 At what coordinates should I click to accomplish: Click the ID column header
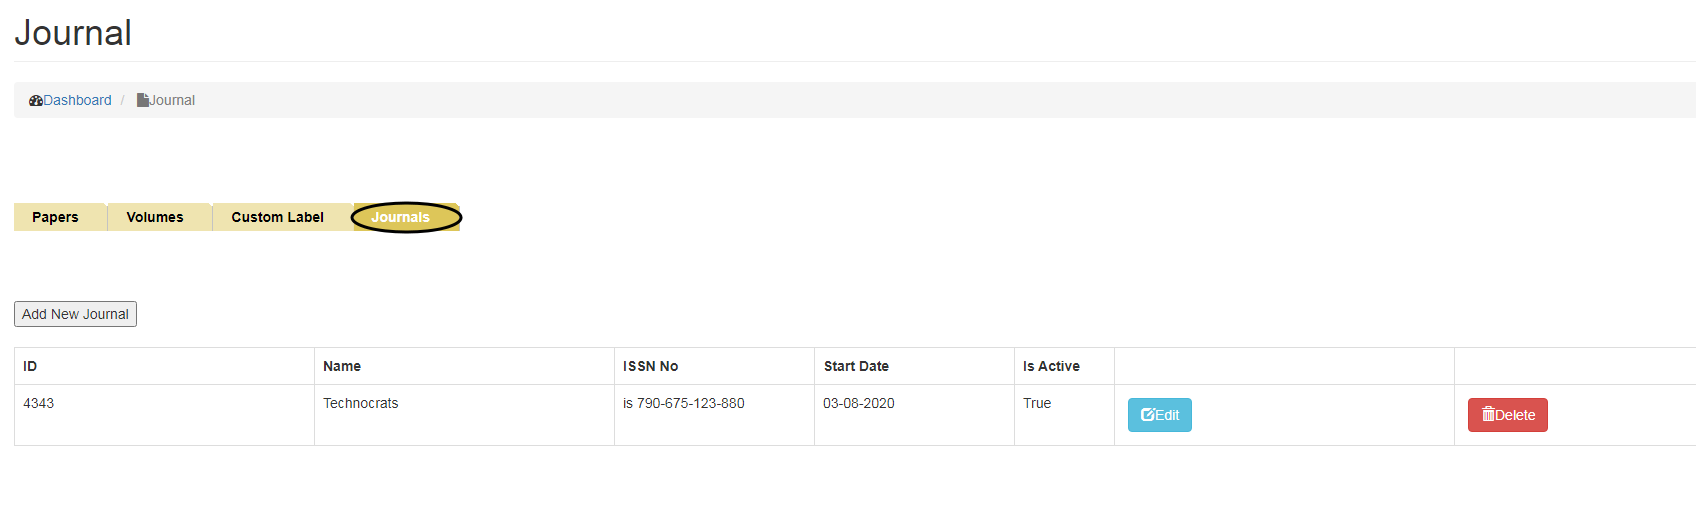coord(30,366)
